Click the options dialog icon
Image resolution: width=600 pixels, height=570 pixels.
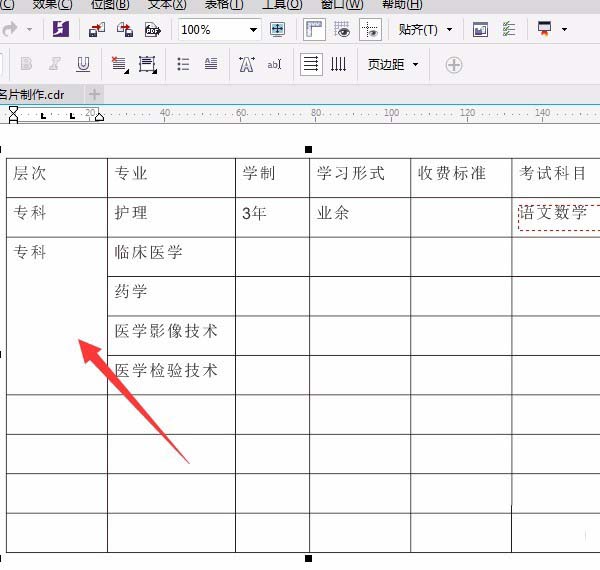tap(480, 29)
